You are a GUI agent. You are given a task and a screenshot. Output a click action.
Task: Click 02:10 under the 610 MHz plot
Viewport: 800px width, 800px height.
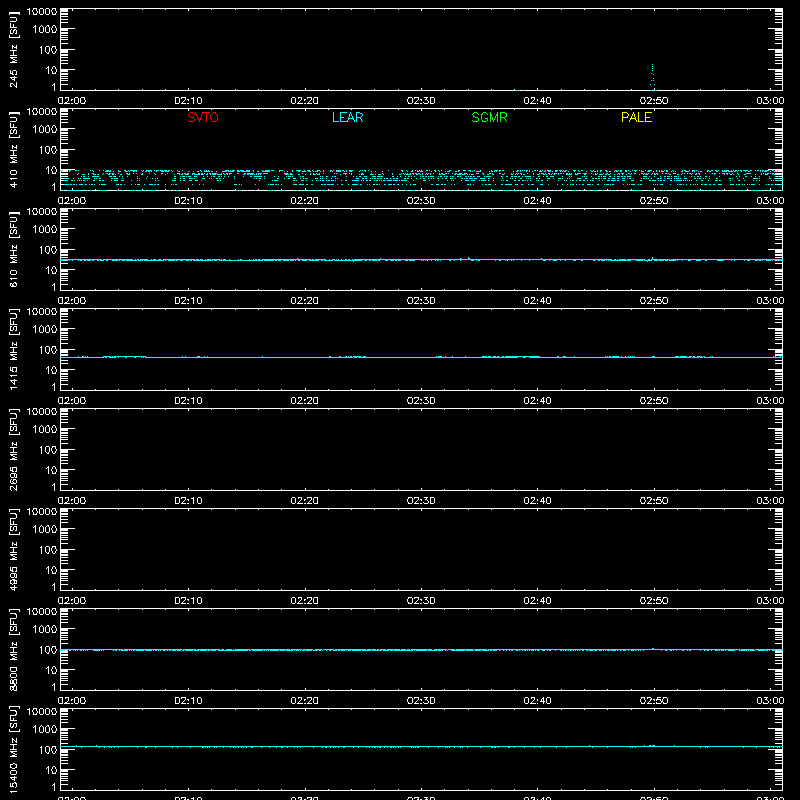tap(188, 301)
